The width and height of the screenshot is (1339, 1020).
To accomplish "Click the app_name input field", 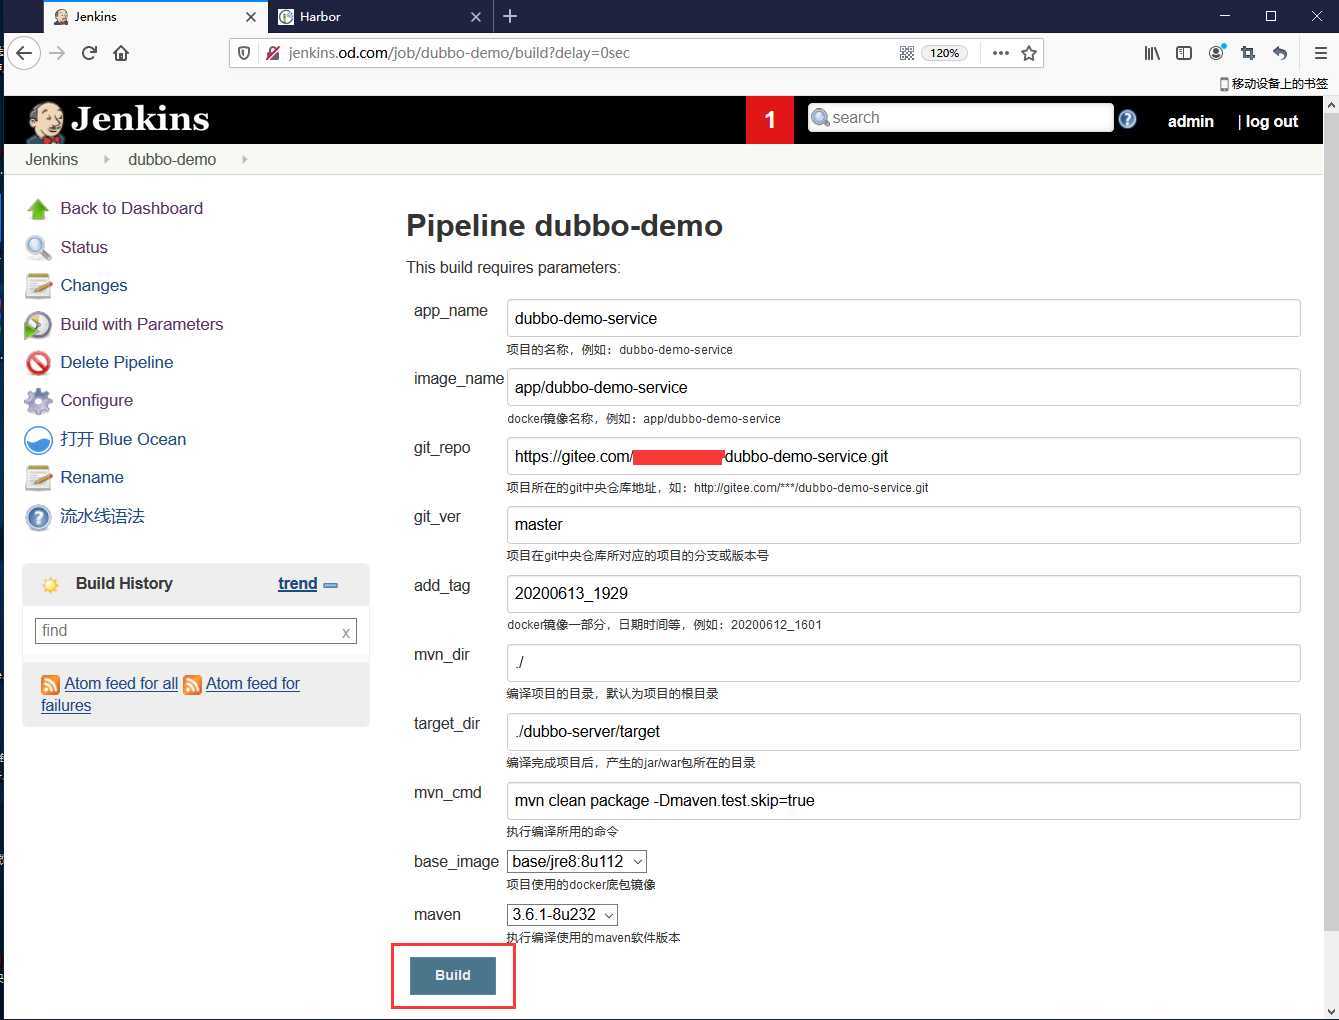I will tap(903, 318).
